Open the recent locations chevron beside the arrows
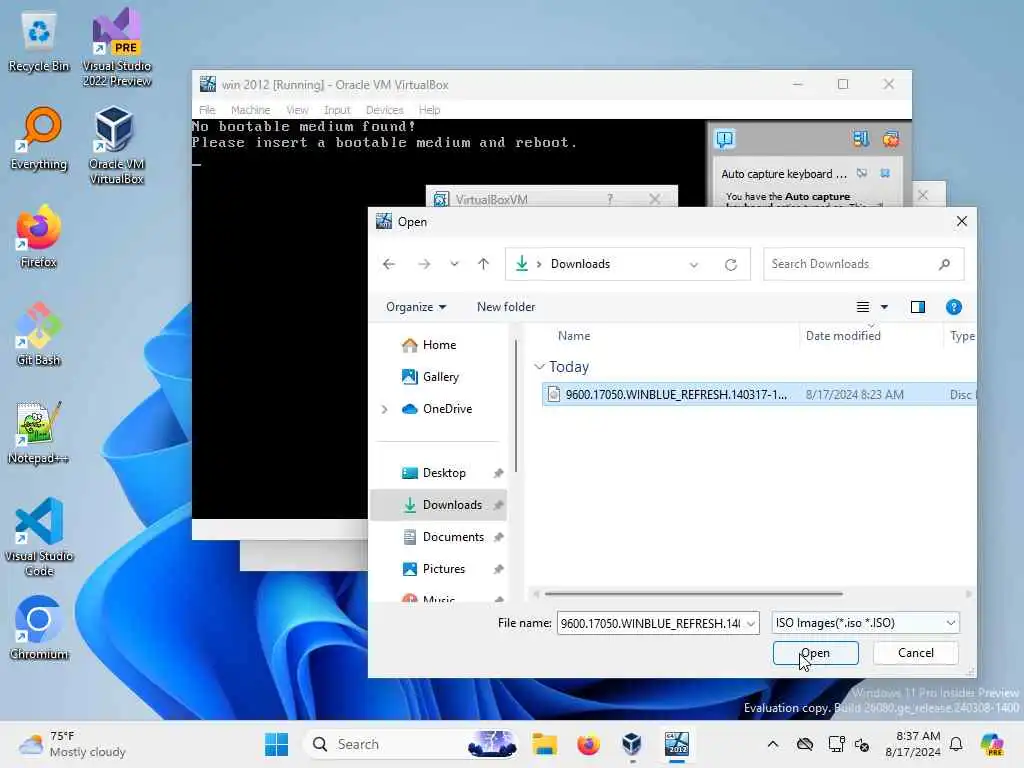1024x768 pixels. tap(455, 264)
